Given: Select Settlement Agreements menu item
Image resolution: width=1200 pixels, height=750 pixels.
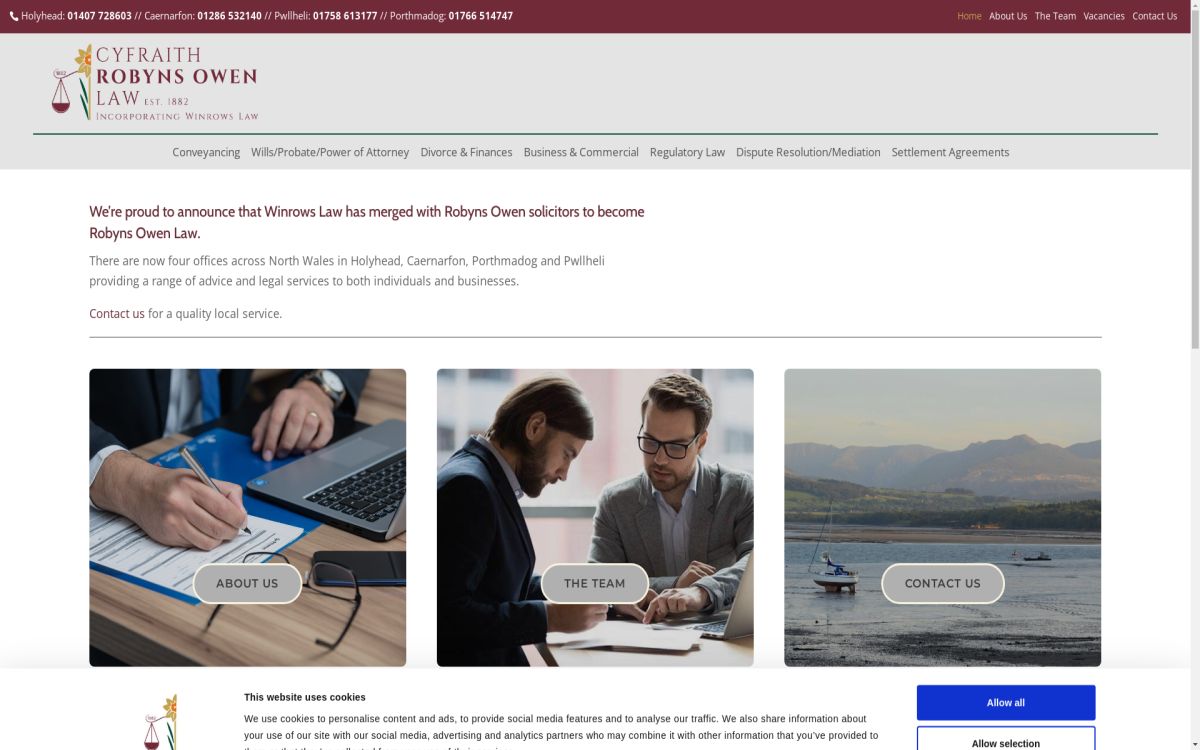Looking at the screenshot, I should tap(950, 152).
